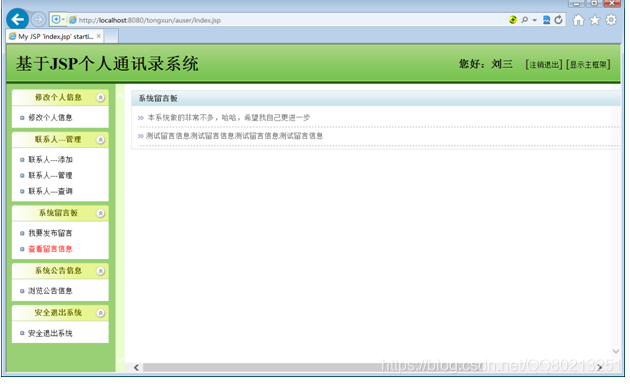
Task: Open 修改个人信息 menu link
Action: tap(50, 118)
